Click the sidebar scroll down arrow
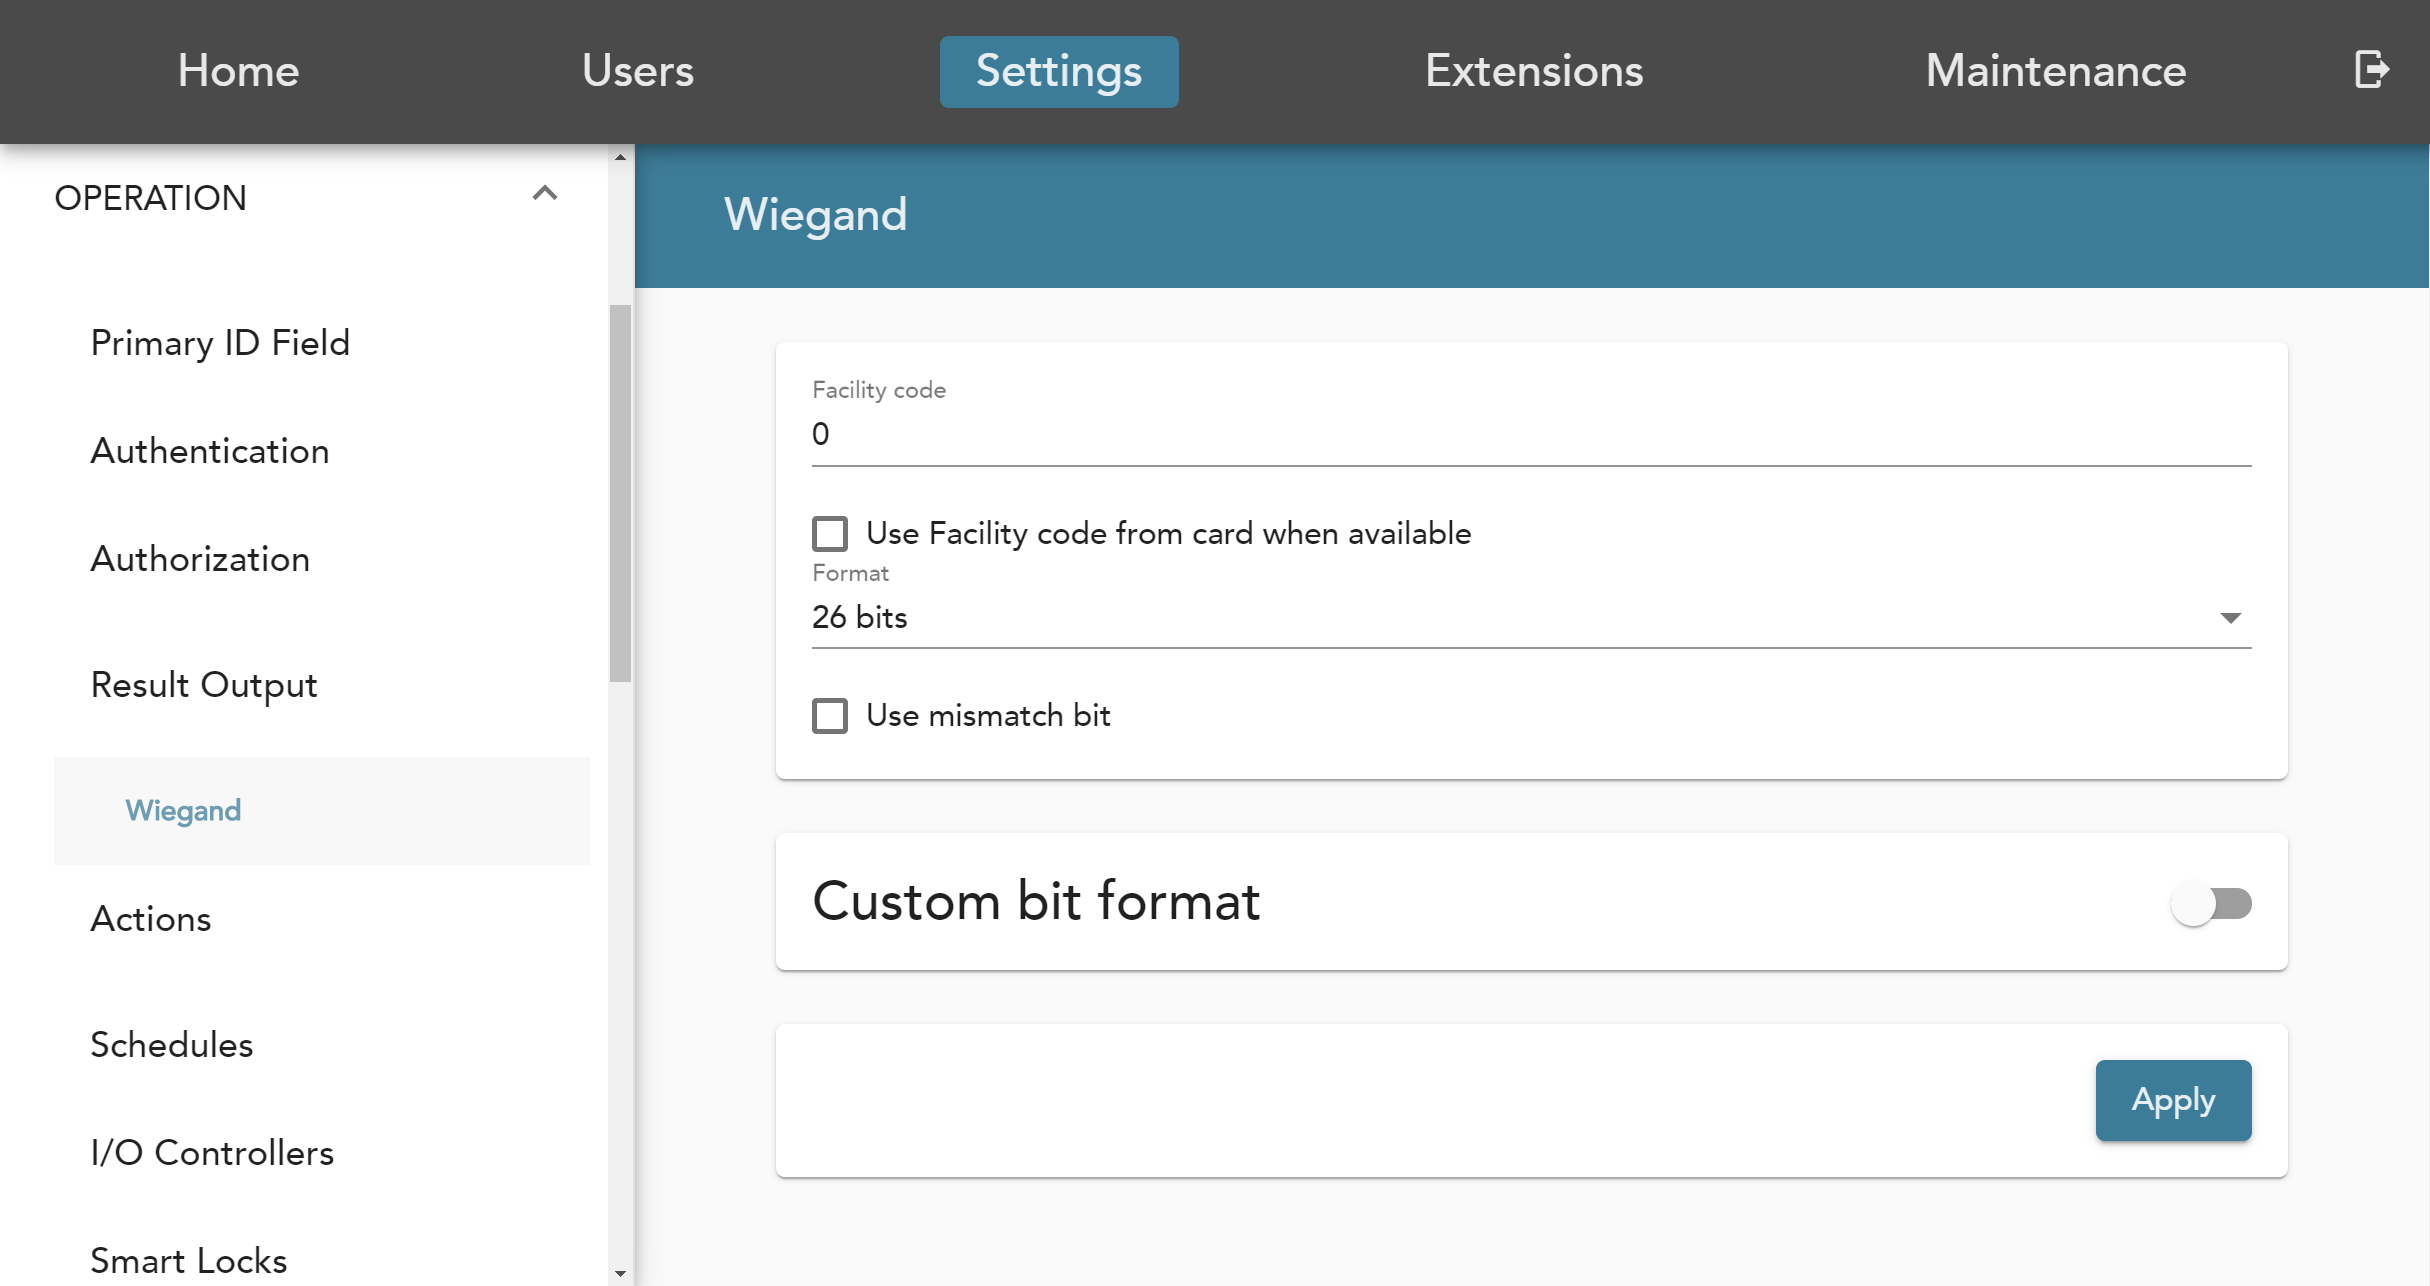 tap(620, 1273)
